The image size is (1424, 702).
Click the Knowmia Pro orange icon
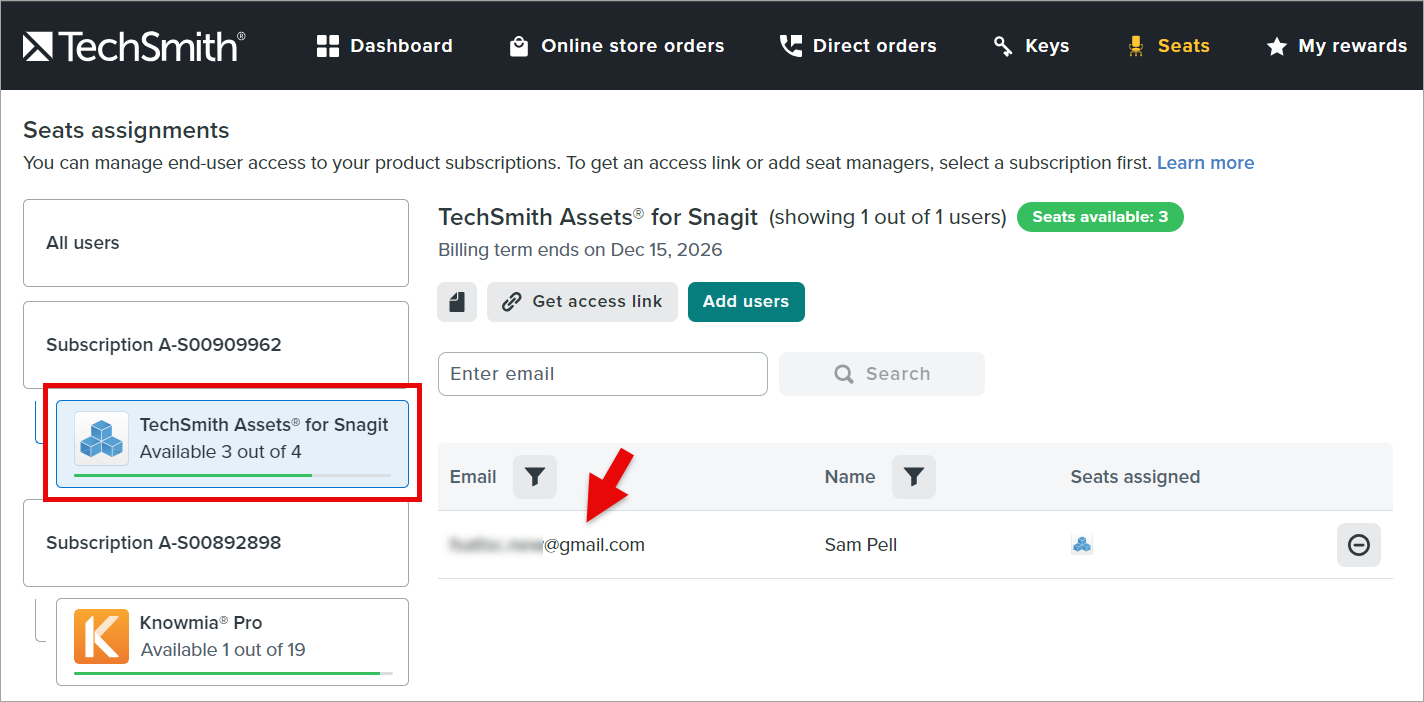pyautogui.click(x=101, y=636)
